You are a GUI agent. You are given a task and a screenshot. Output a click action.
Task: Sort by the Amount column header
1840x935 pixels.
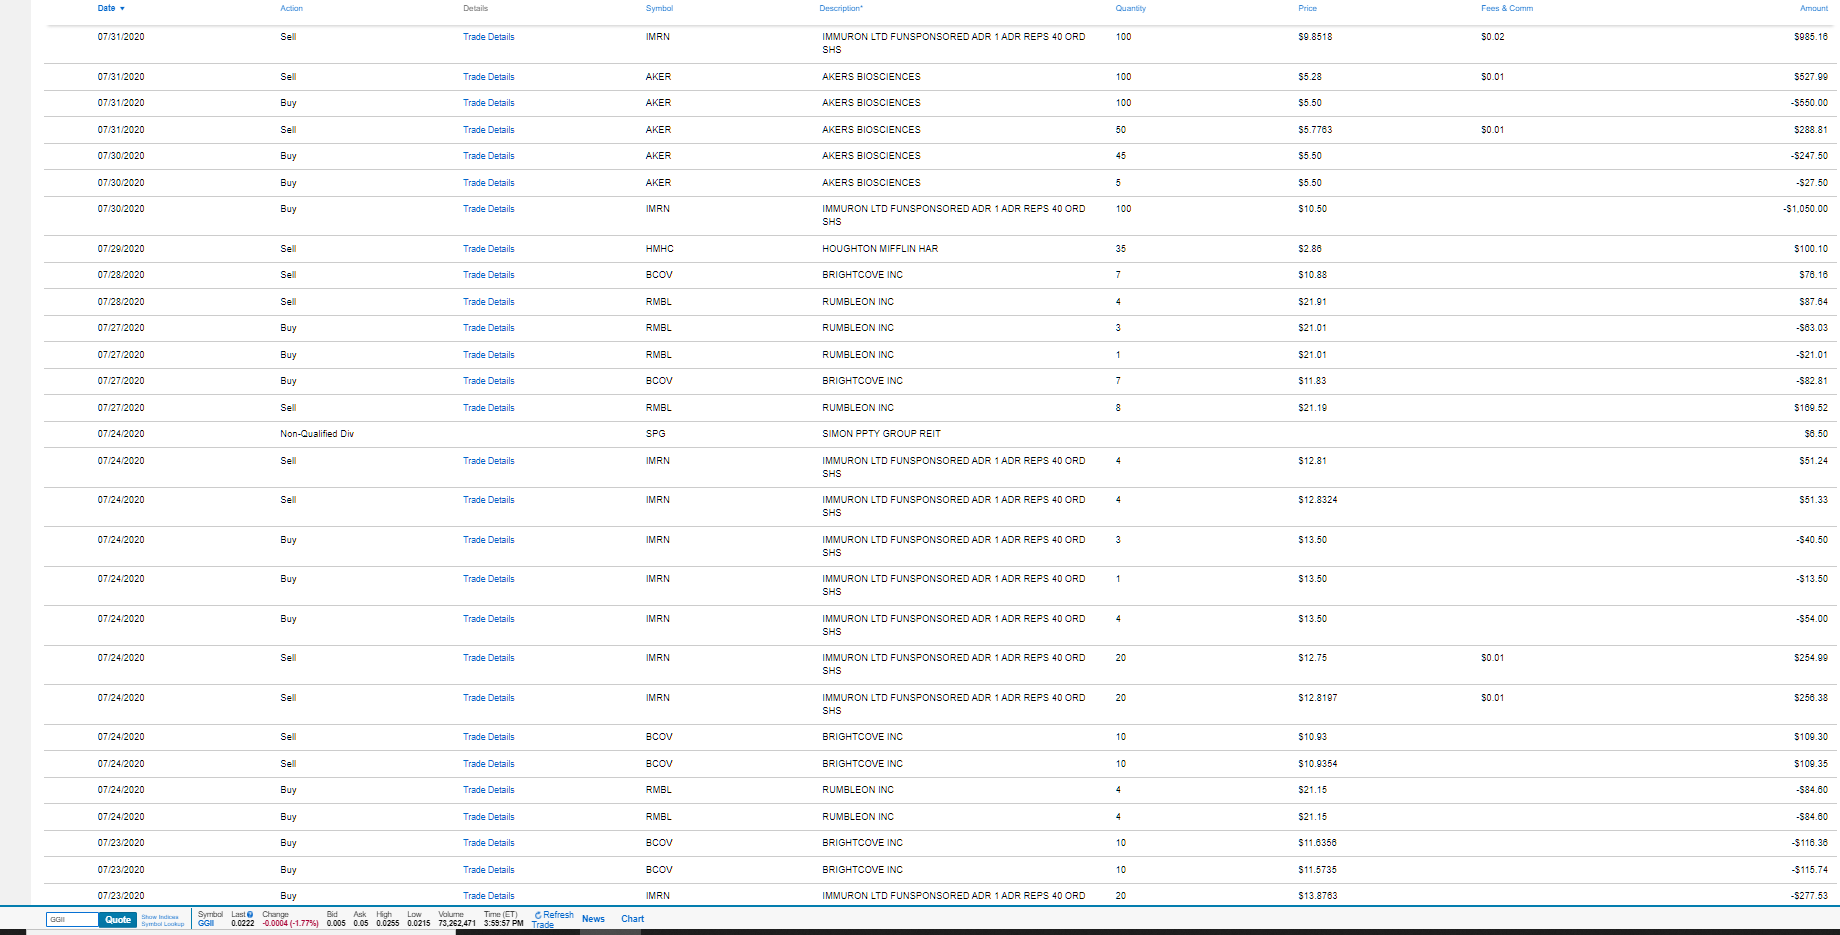pos(1814,8)
